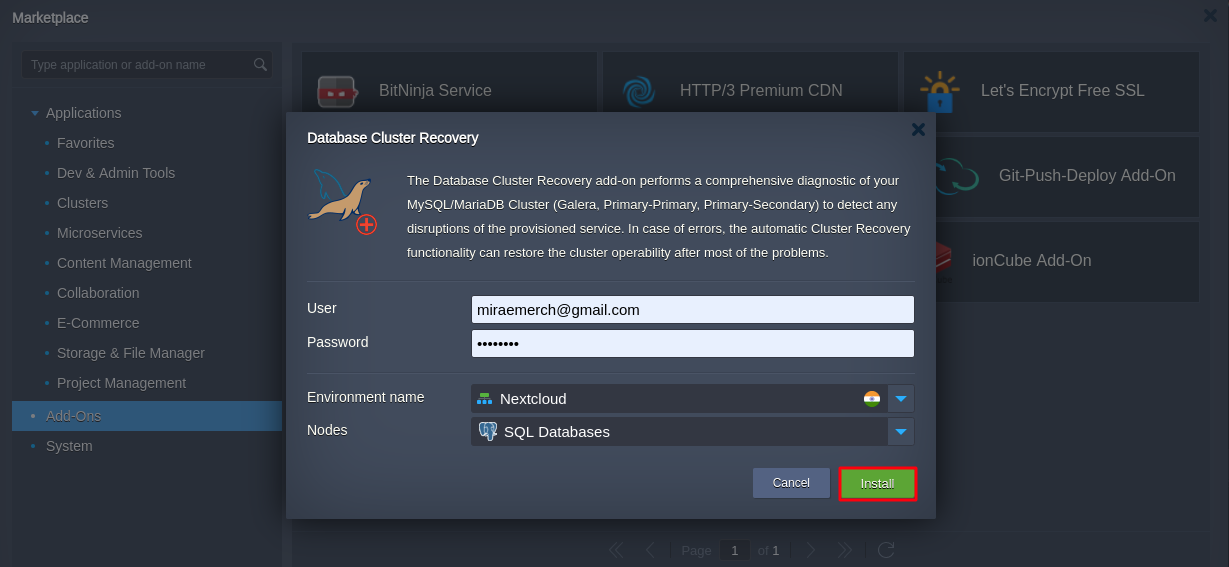
Task: Go to next page arrow
Action: (x=811, y=550)
